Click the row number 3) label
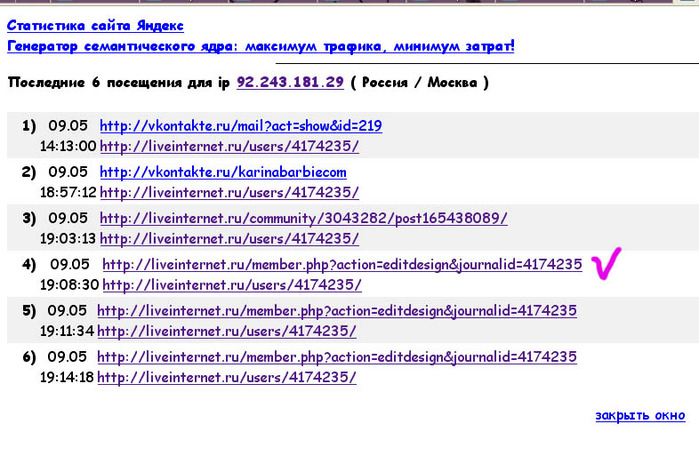This screenshot has height=464, width=699. (29, 218)
